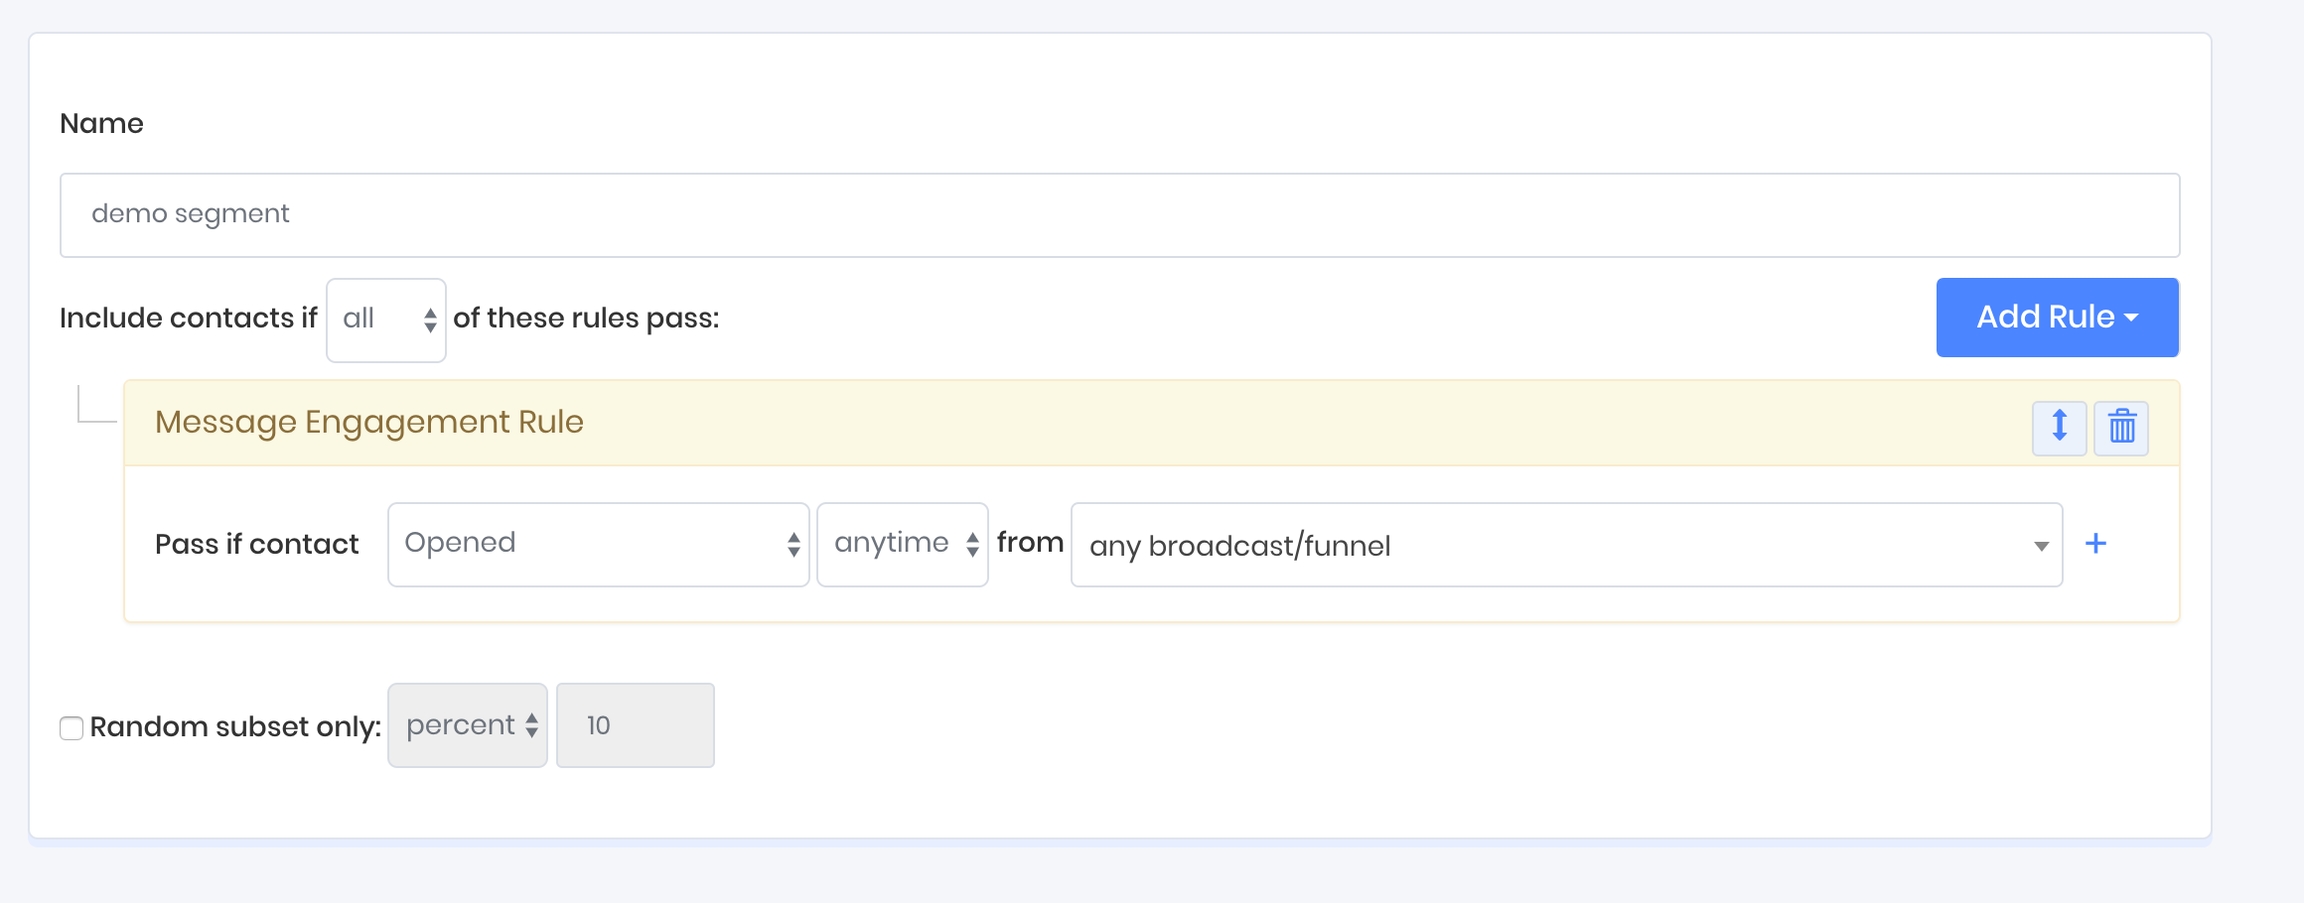Click the "Random subset only:" label text
Viewport: 2304px width, 903px height.
[235, 727]
